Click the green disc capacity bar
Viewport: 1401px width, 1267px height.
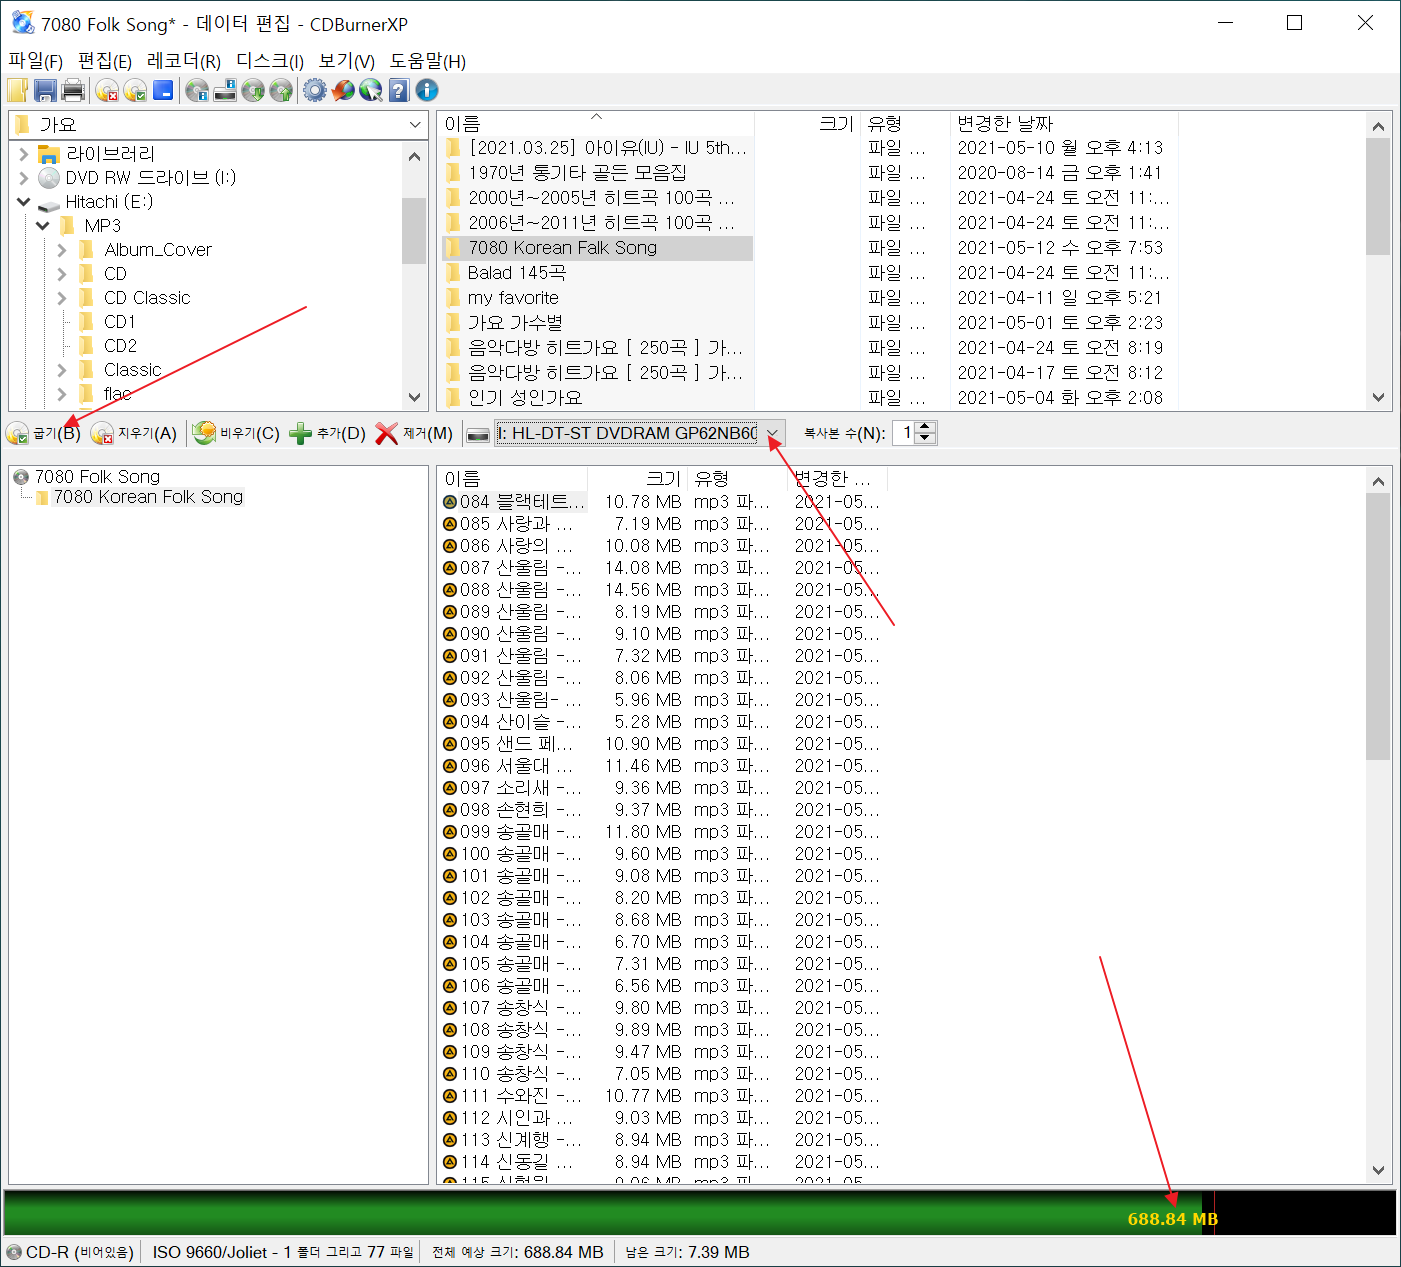tap(603, 1213)
